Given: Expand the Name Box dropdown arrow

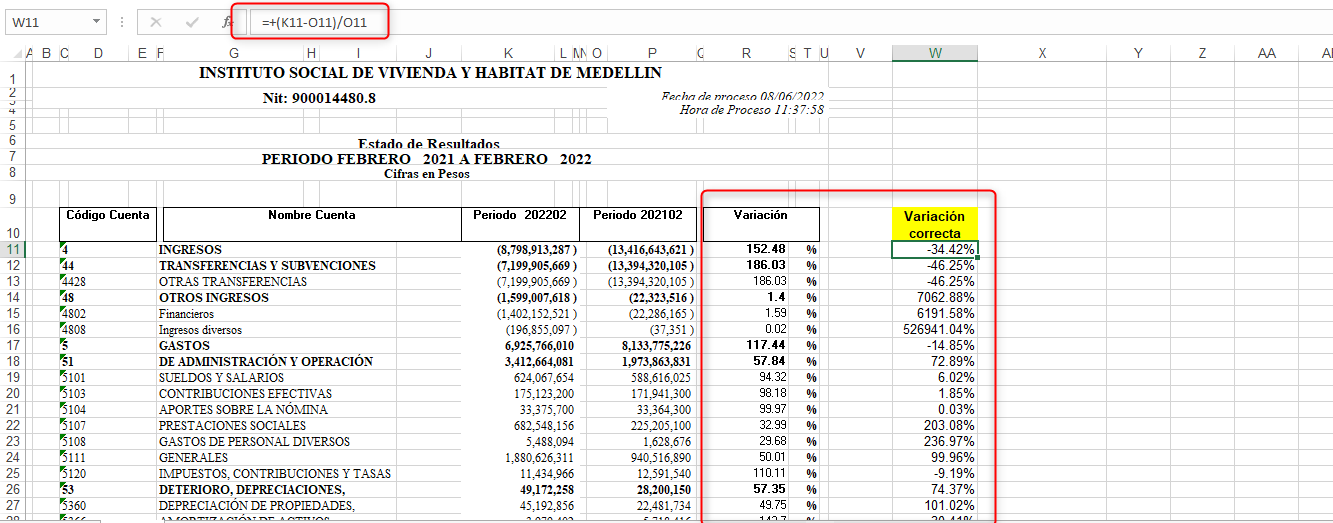Looking at the screenshot, I should [x=96, y=22].
